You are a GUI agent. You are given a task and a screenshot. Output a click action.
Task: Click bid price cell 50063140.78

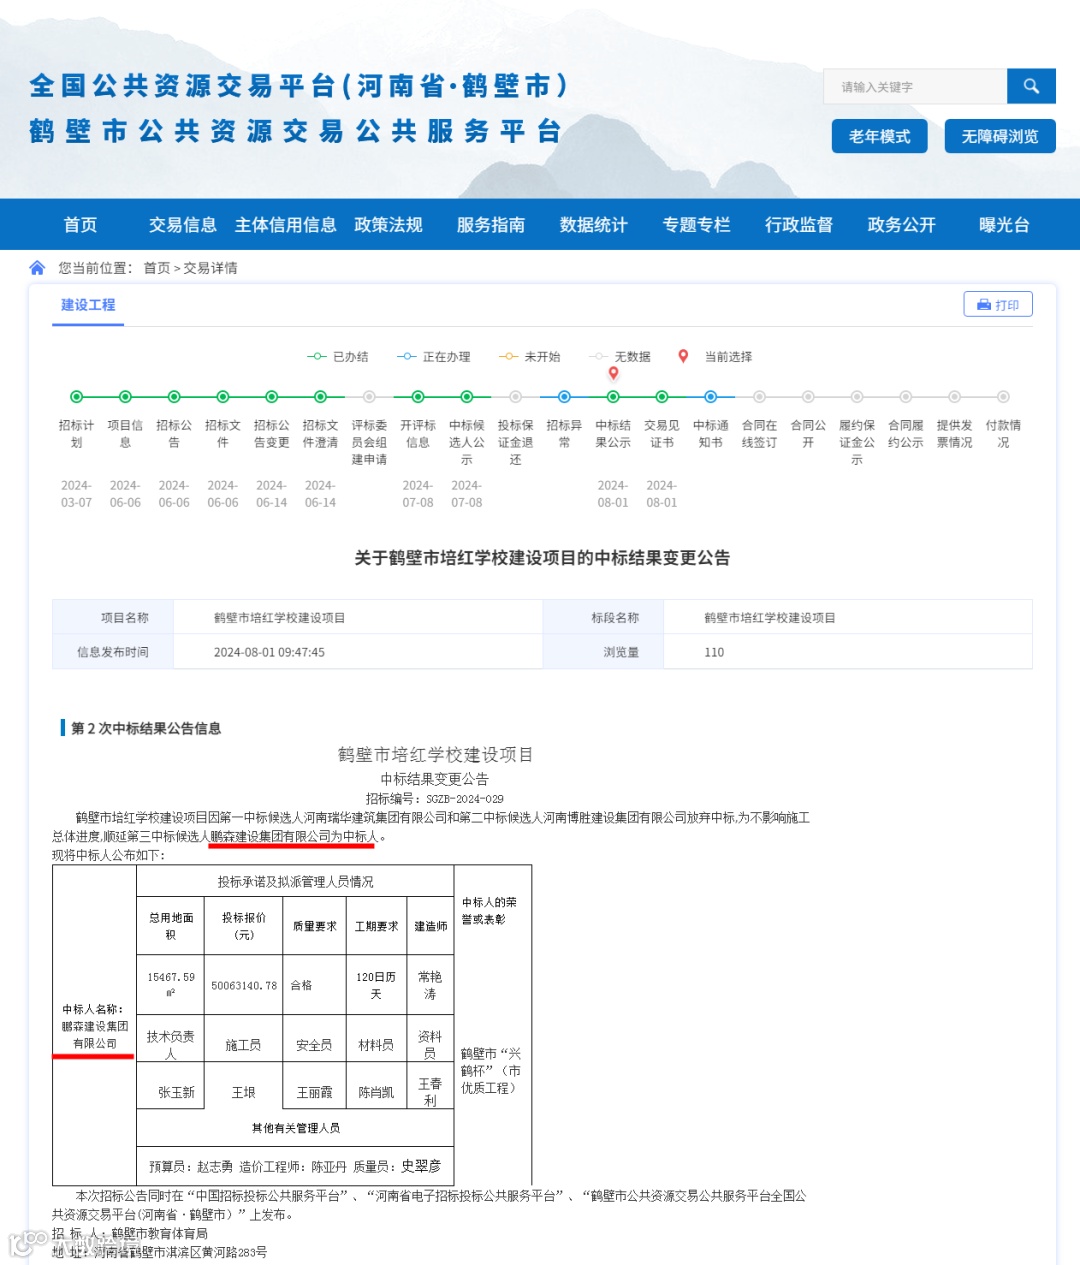click(x=244, y=986)
